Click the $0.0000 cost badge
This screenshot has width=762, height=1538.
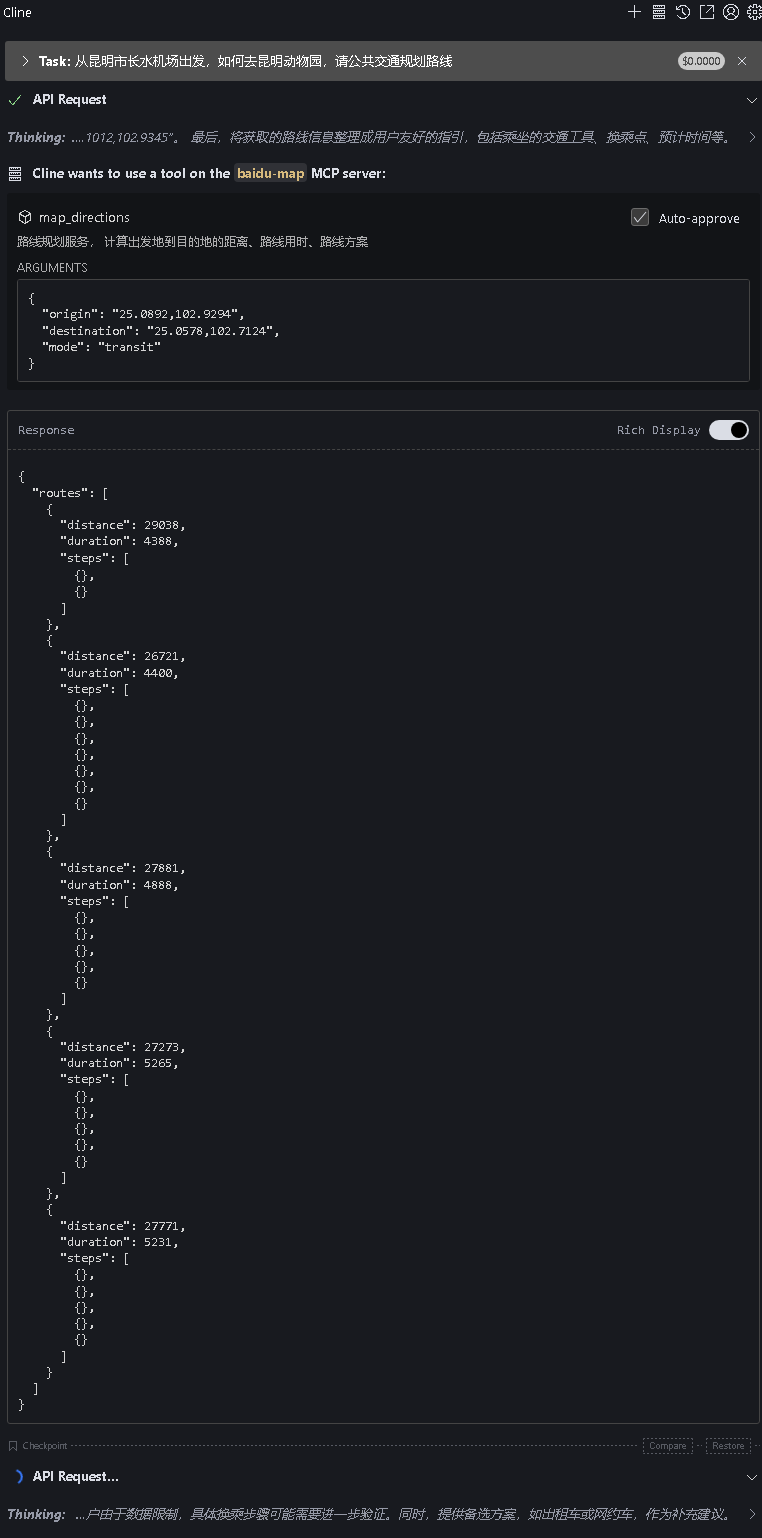point(701,61)
